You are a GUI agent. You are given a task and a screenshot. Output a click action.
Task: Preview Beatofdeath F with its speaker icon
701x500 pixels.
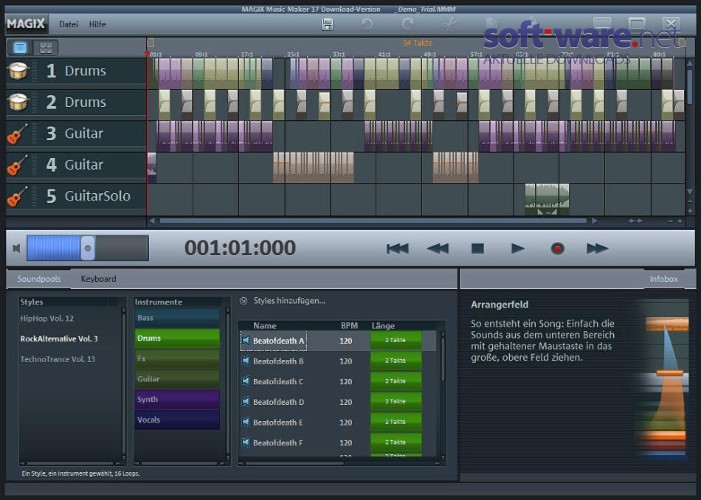coord(245,443)
